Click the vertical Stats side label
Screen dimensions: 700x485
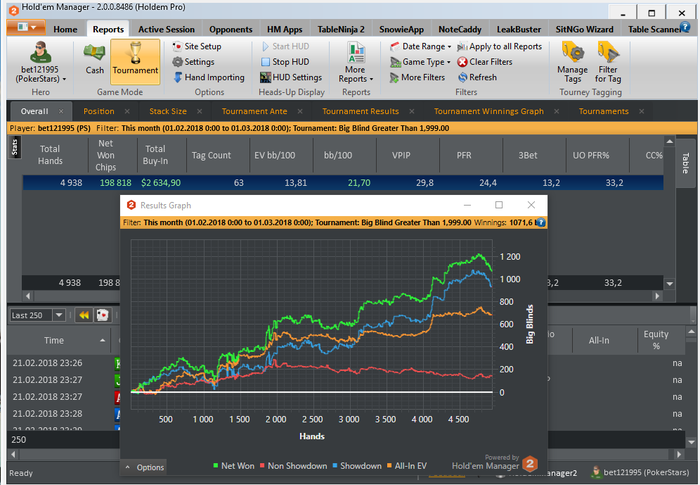[14, 147]
